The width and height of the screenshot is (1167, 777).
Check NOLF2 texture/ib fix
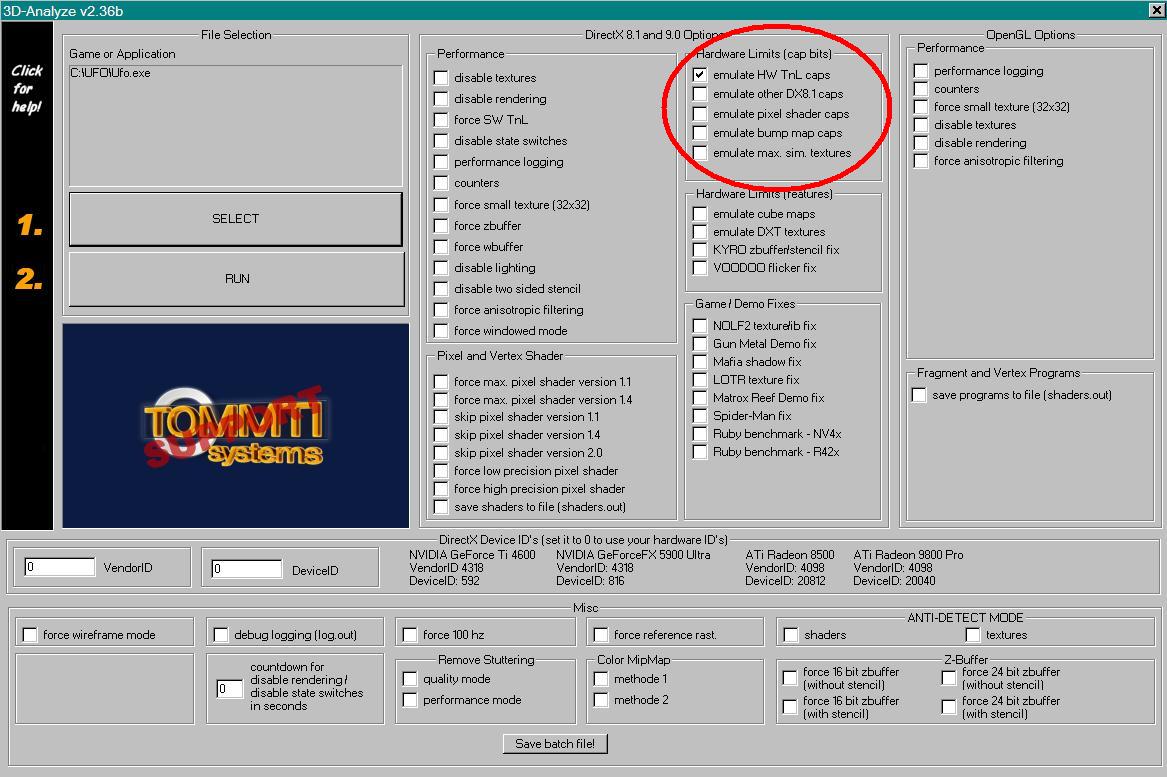(x=700, y=326)
